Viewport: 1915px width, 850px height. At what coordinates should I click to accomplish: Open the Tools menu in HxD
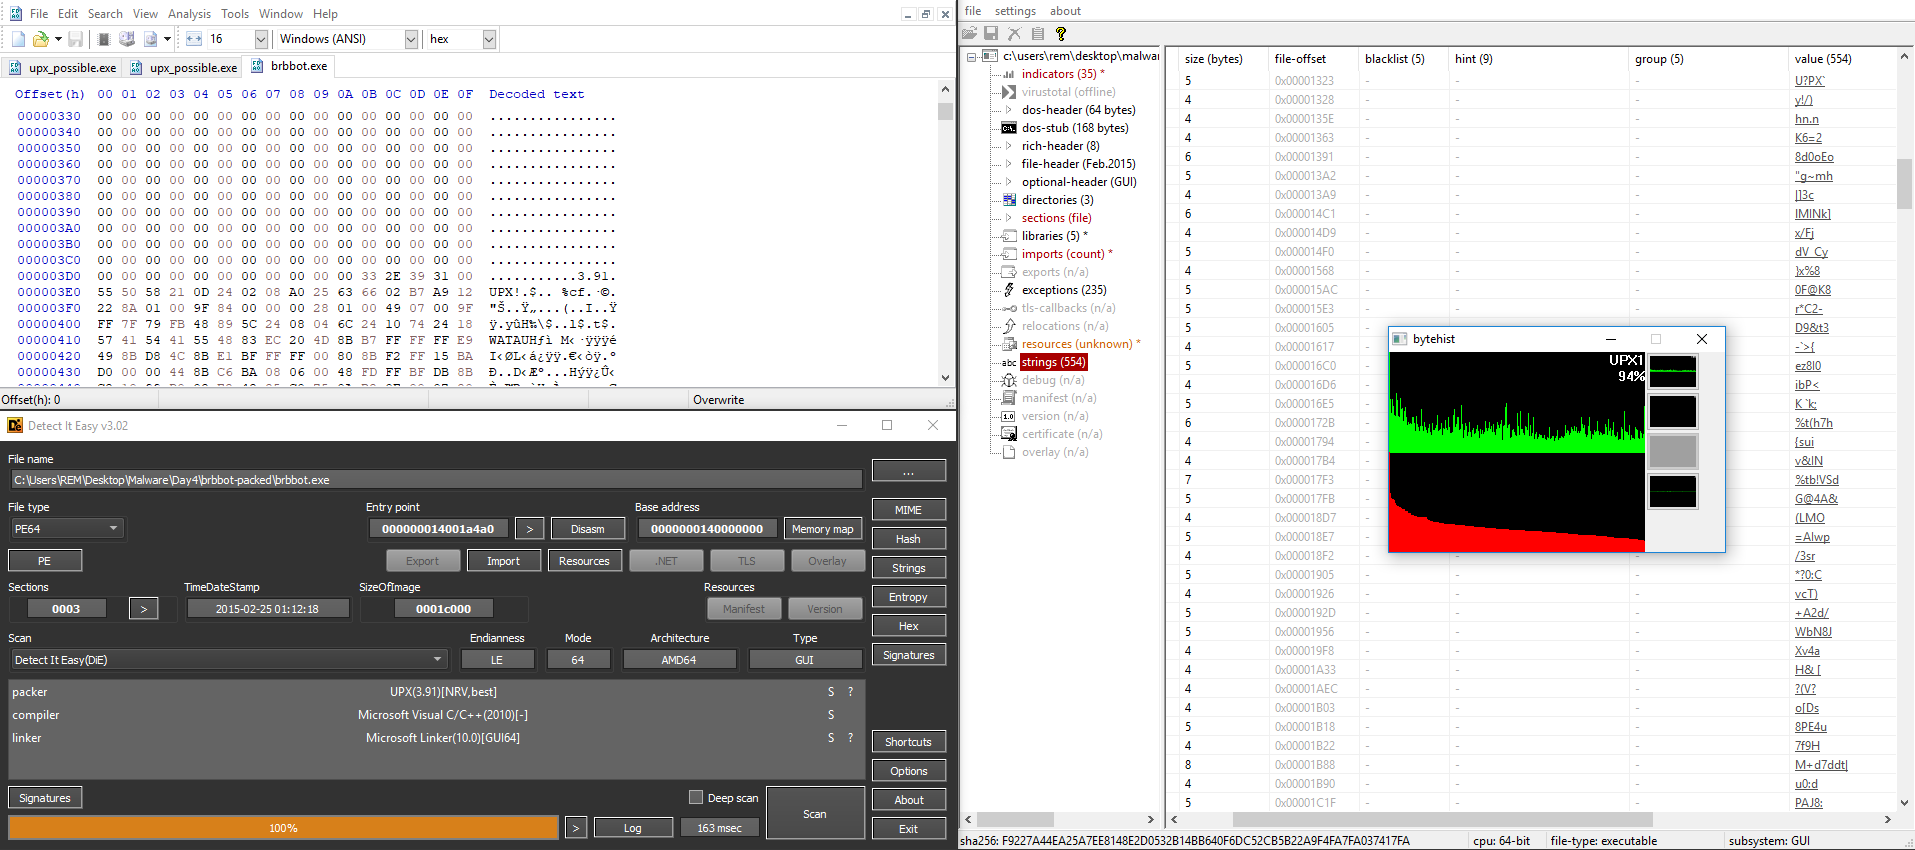235,14
